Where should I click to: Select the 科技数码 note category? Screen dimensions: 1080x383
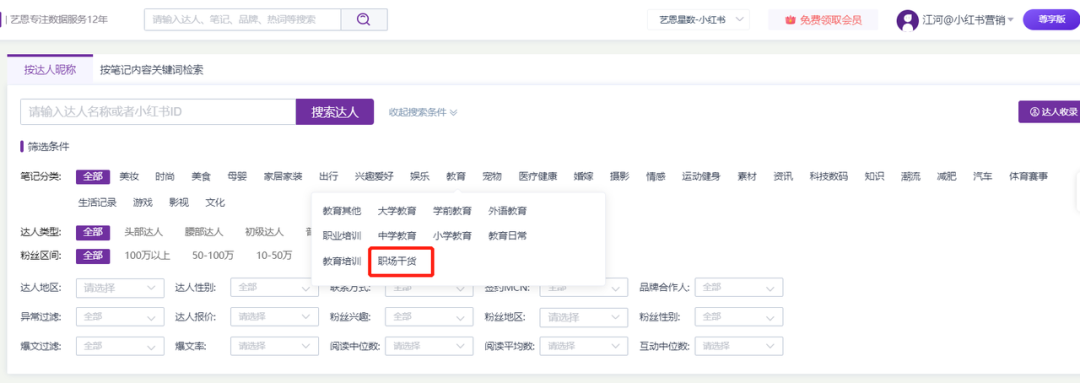pyautogui.click(x=829, y=176)
